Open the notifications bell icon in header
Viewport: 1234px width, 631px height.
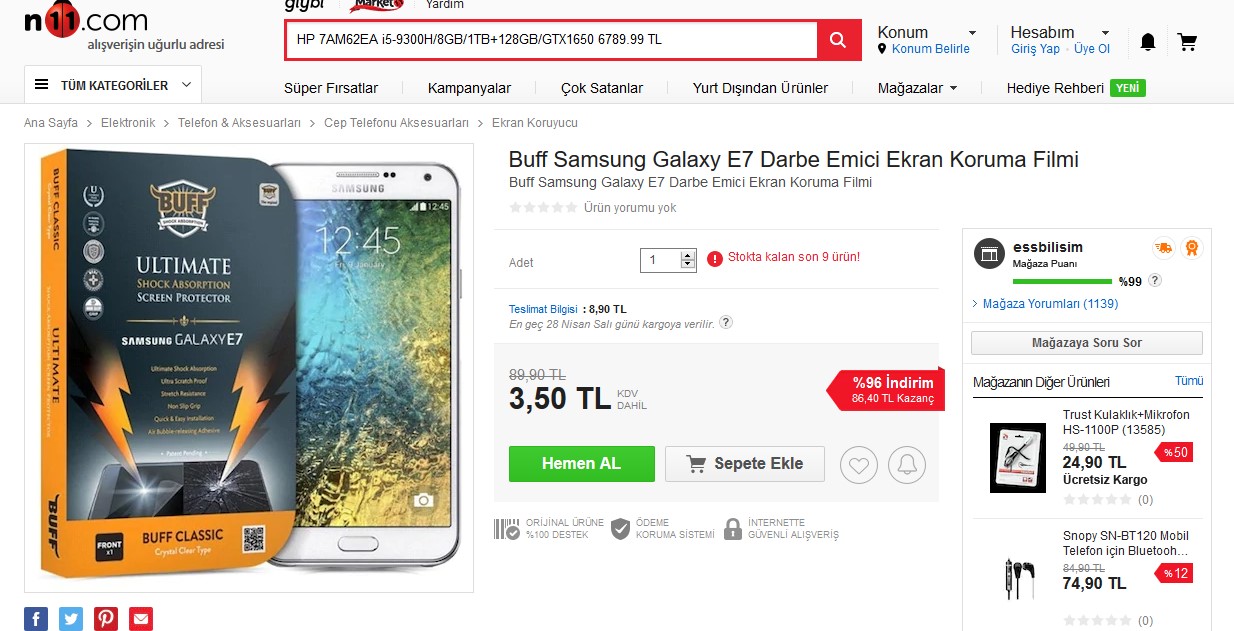tap(1147, 42)
